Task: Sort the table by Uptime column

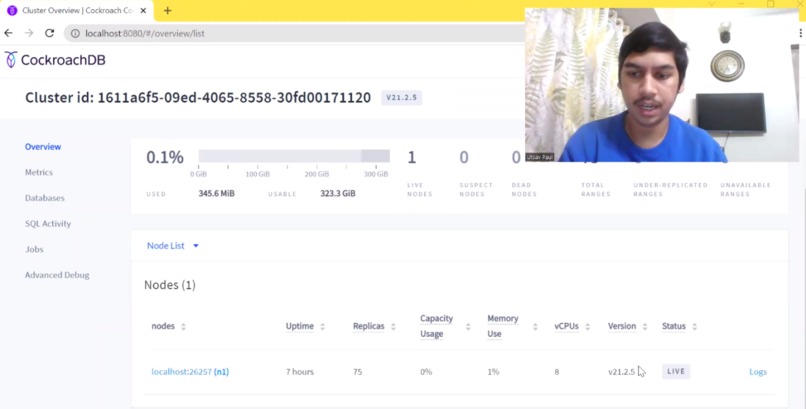Action: click(305, 326)
